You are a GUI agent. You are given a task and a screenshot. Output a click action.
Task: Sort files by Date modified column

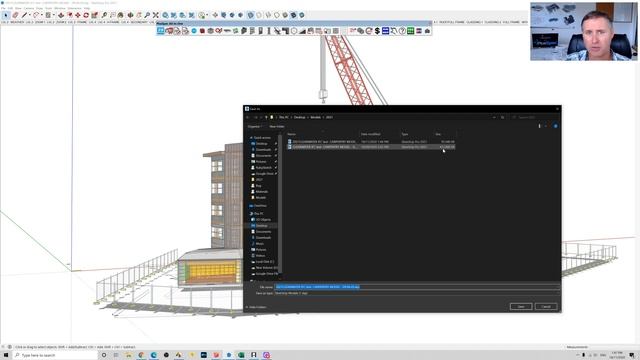[371, 134]
